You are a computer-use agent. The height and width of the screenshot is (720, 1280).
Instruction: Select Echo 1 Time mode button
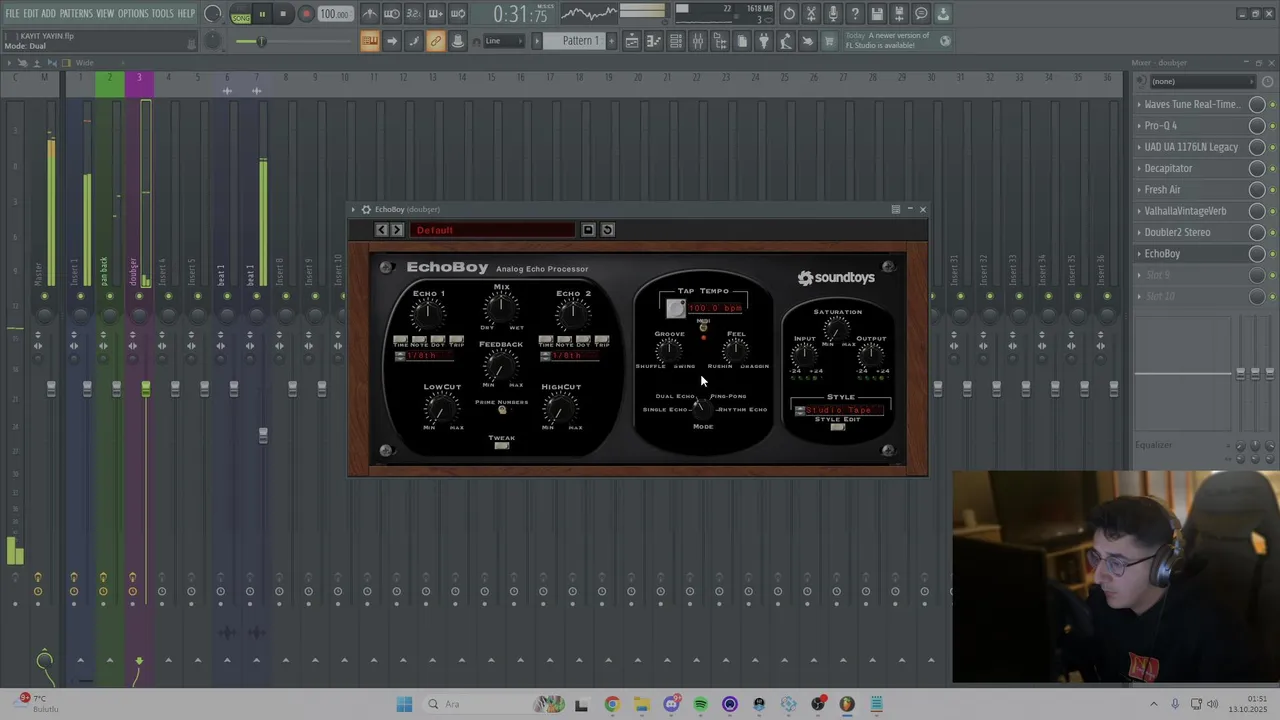(x=400, y=340)
